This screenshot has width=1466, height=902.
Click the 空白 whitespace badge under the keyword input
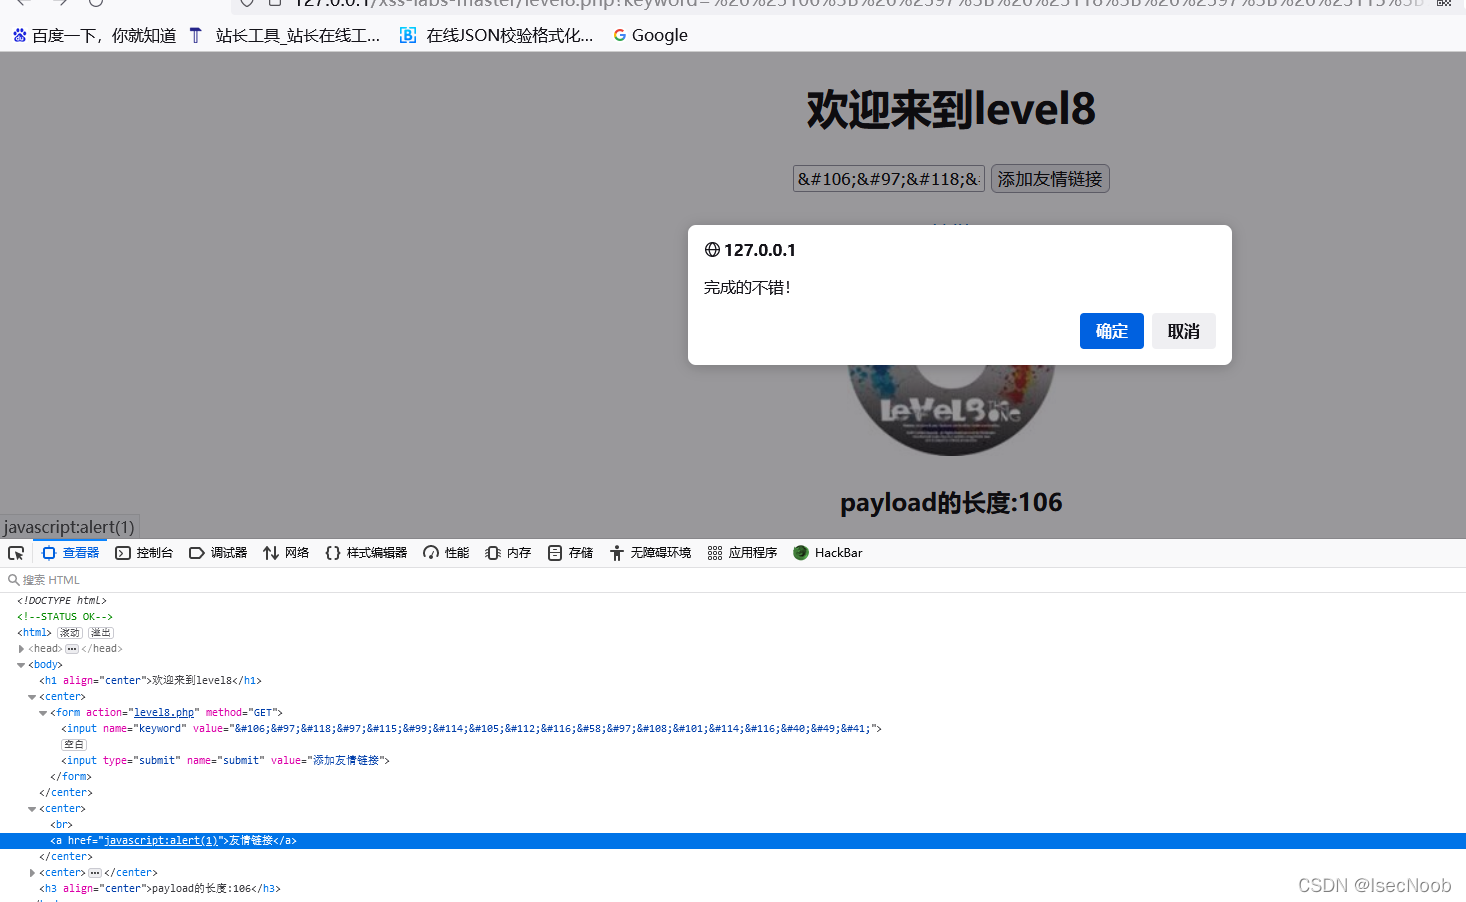73,744
